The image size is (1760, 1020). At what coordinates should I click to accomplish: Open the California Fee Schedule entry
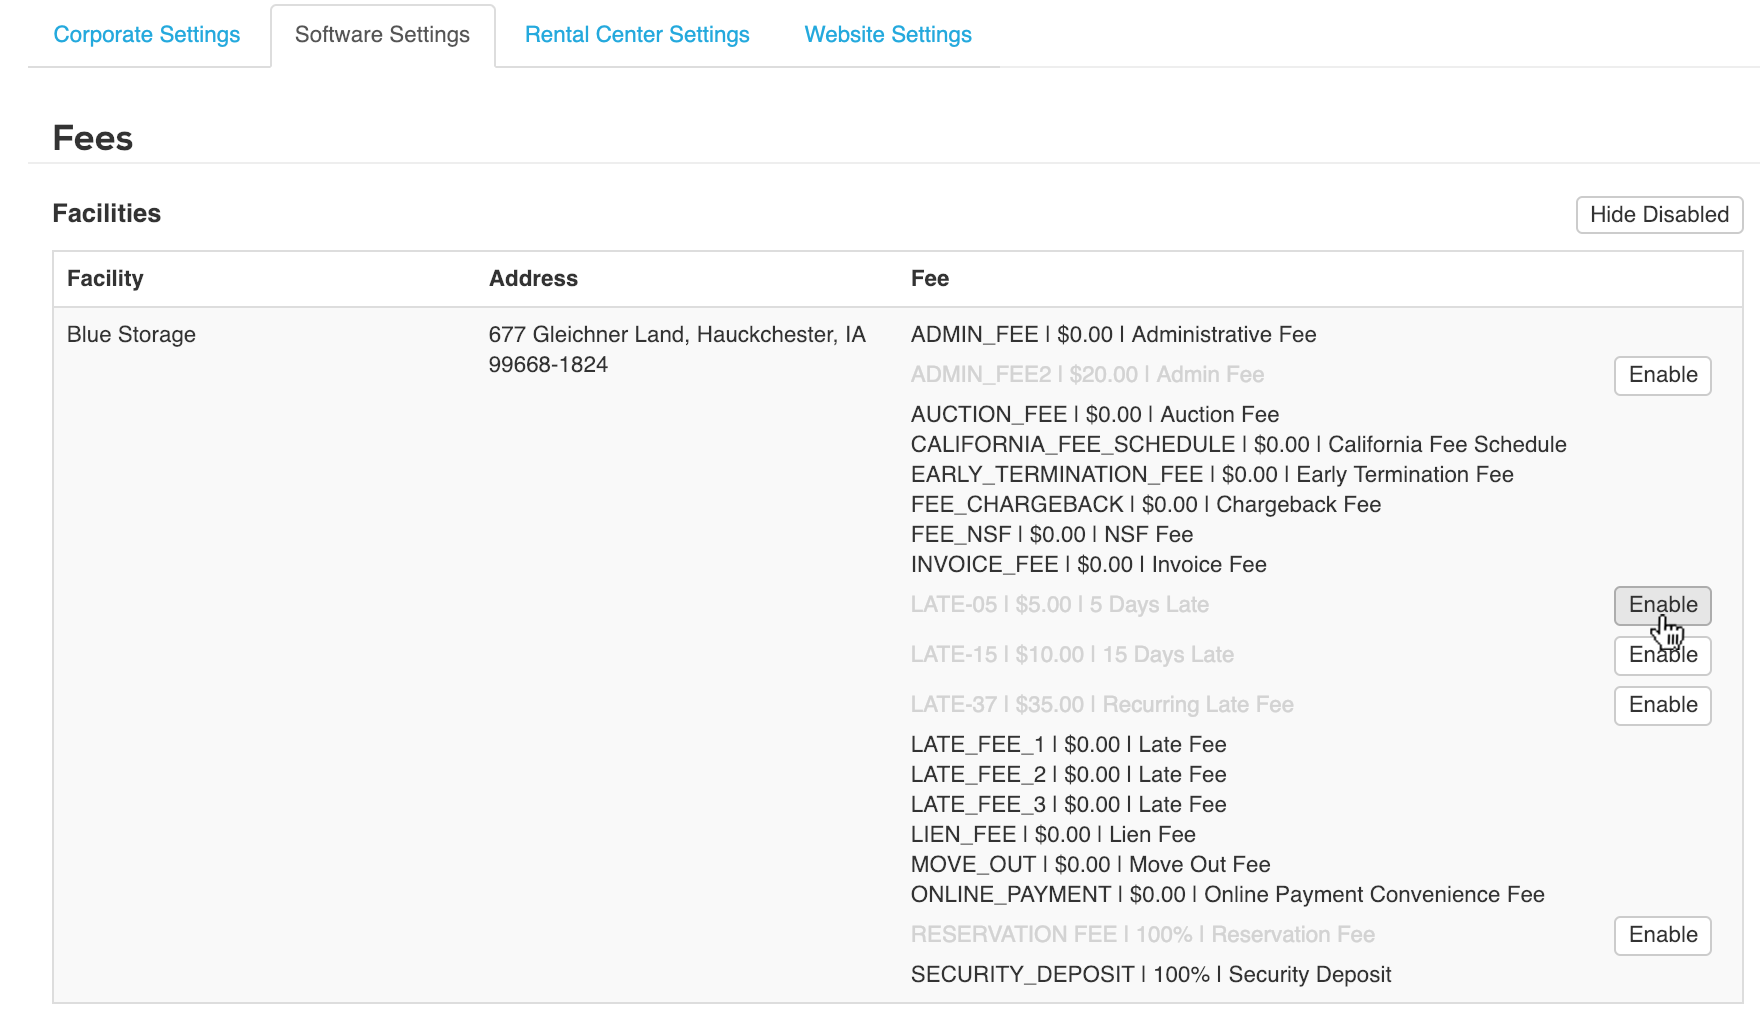click(1238, 444)
